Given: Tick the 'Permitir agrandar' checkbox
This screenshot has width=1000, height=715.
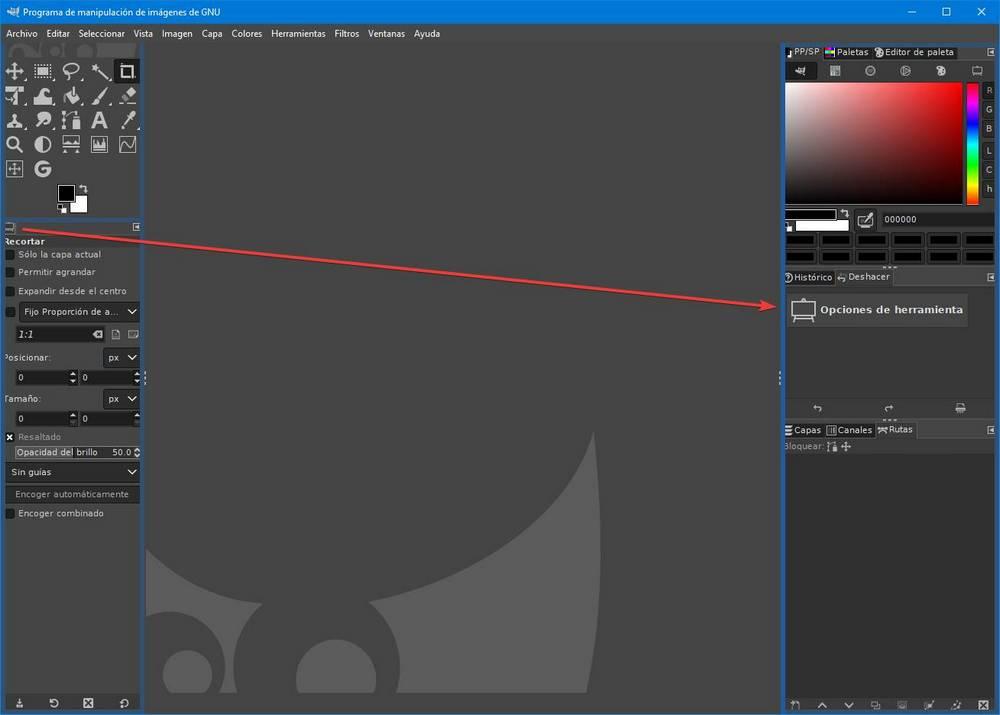Looking at the screenshot, I should coord(10,272).
